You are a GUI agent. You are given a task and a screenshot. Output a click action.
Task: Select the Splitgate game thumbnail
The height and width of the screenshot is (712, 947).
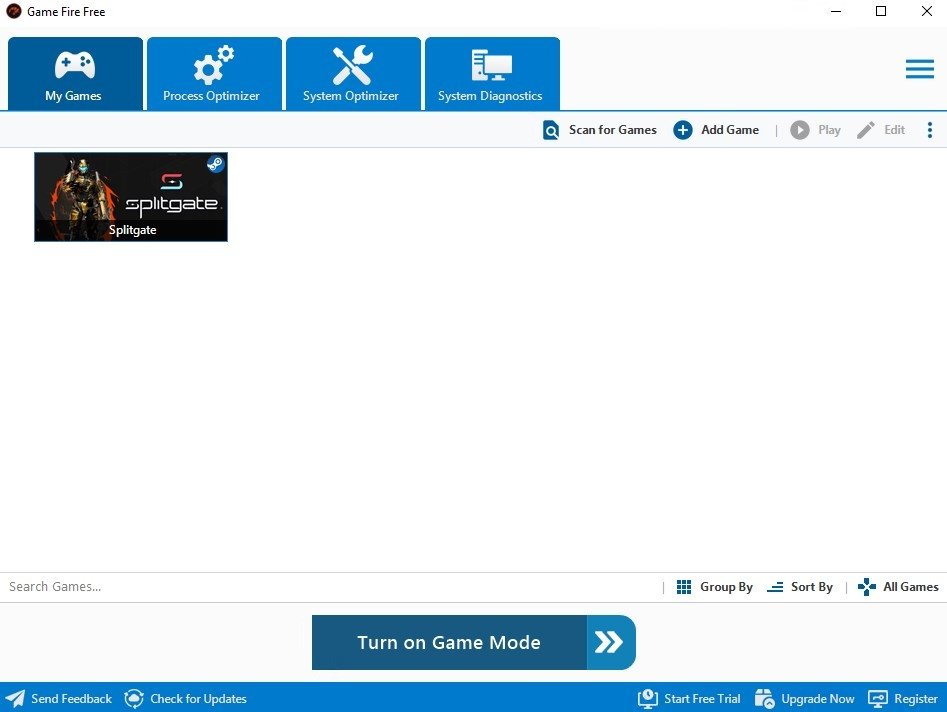[x=131, y=197]
